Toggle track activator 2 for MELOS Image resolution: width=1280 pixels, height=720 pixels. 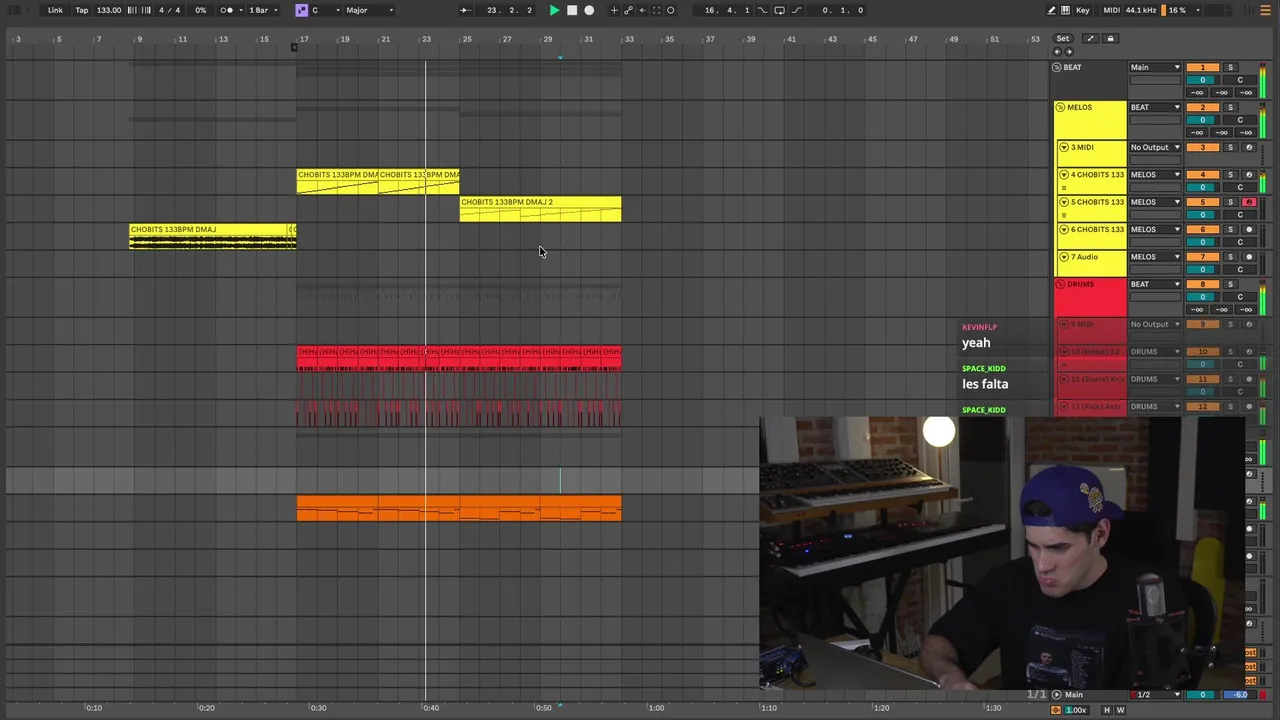click(x=1203, y=107)
